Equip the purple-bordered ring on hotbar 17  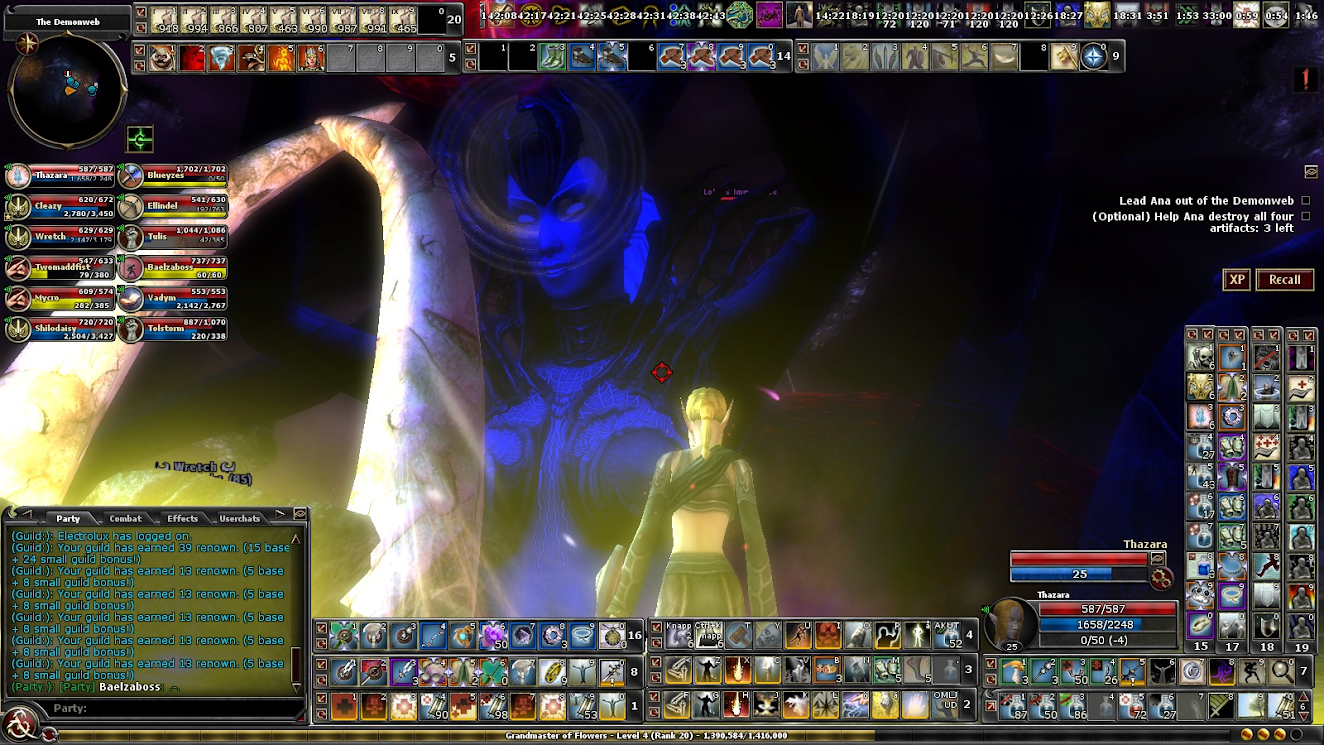[1232, 597]
